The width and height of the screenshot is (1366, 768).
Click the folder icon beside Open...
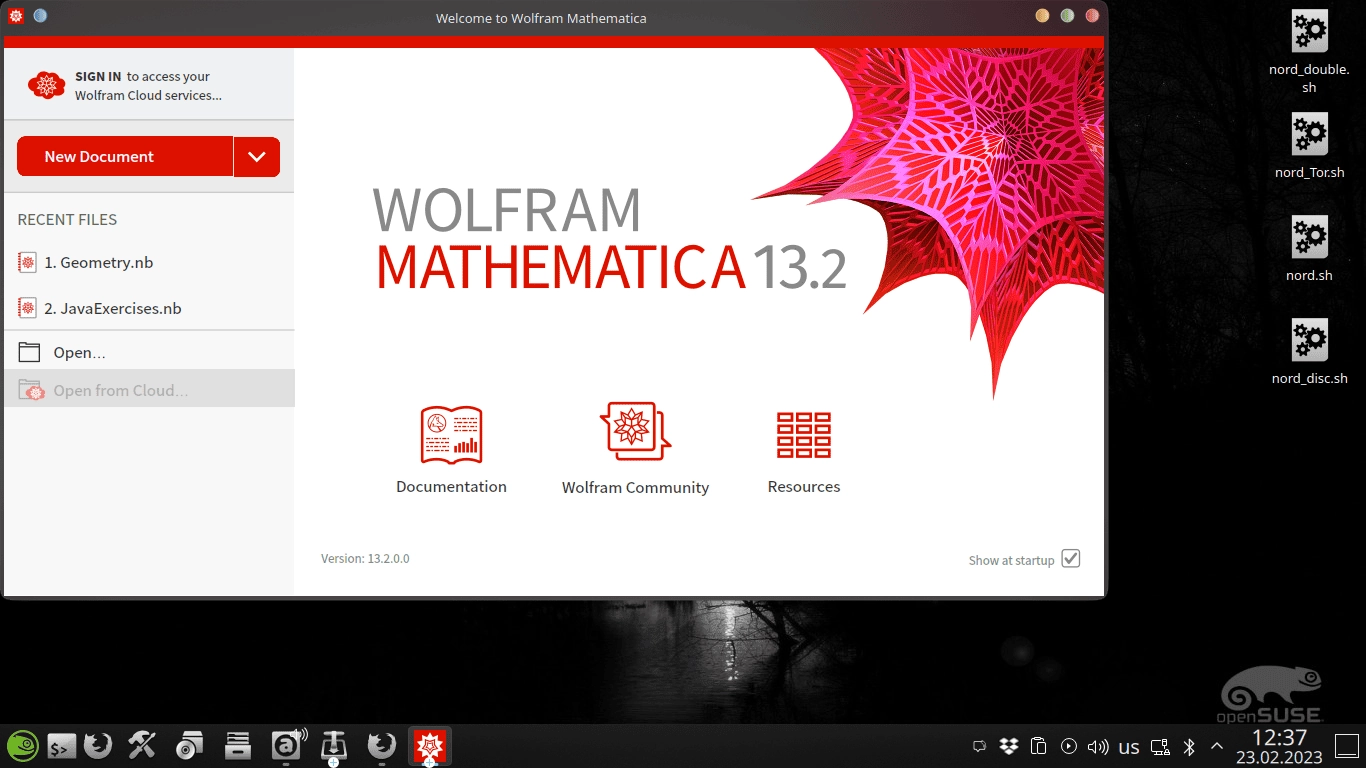click(30, 352)
